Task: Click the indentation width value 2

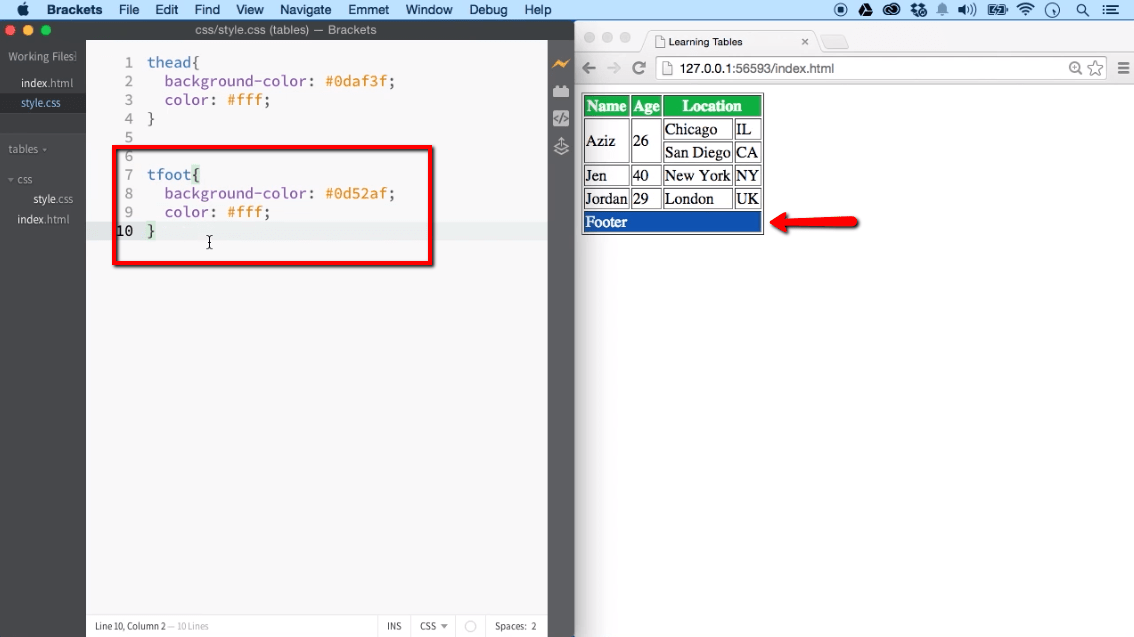Action: (x=534, y=626)
